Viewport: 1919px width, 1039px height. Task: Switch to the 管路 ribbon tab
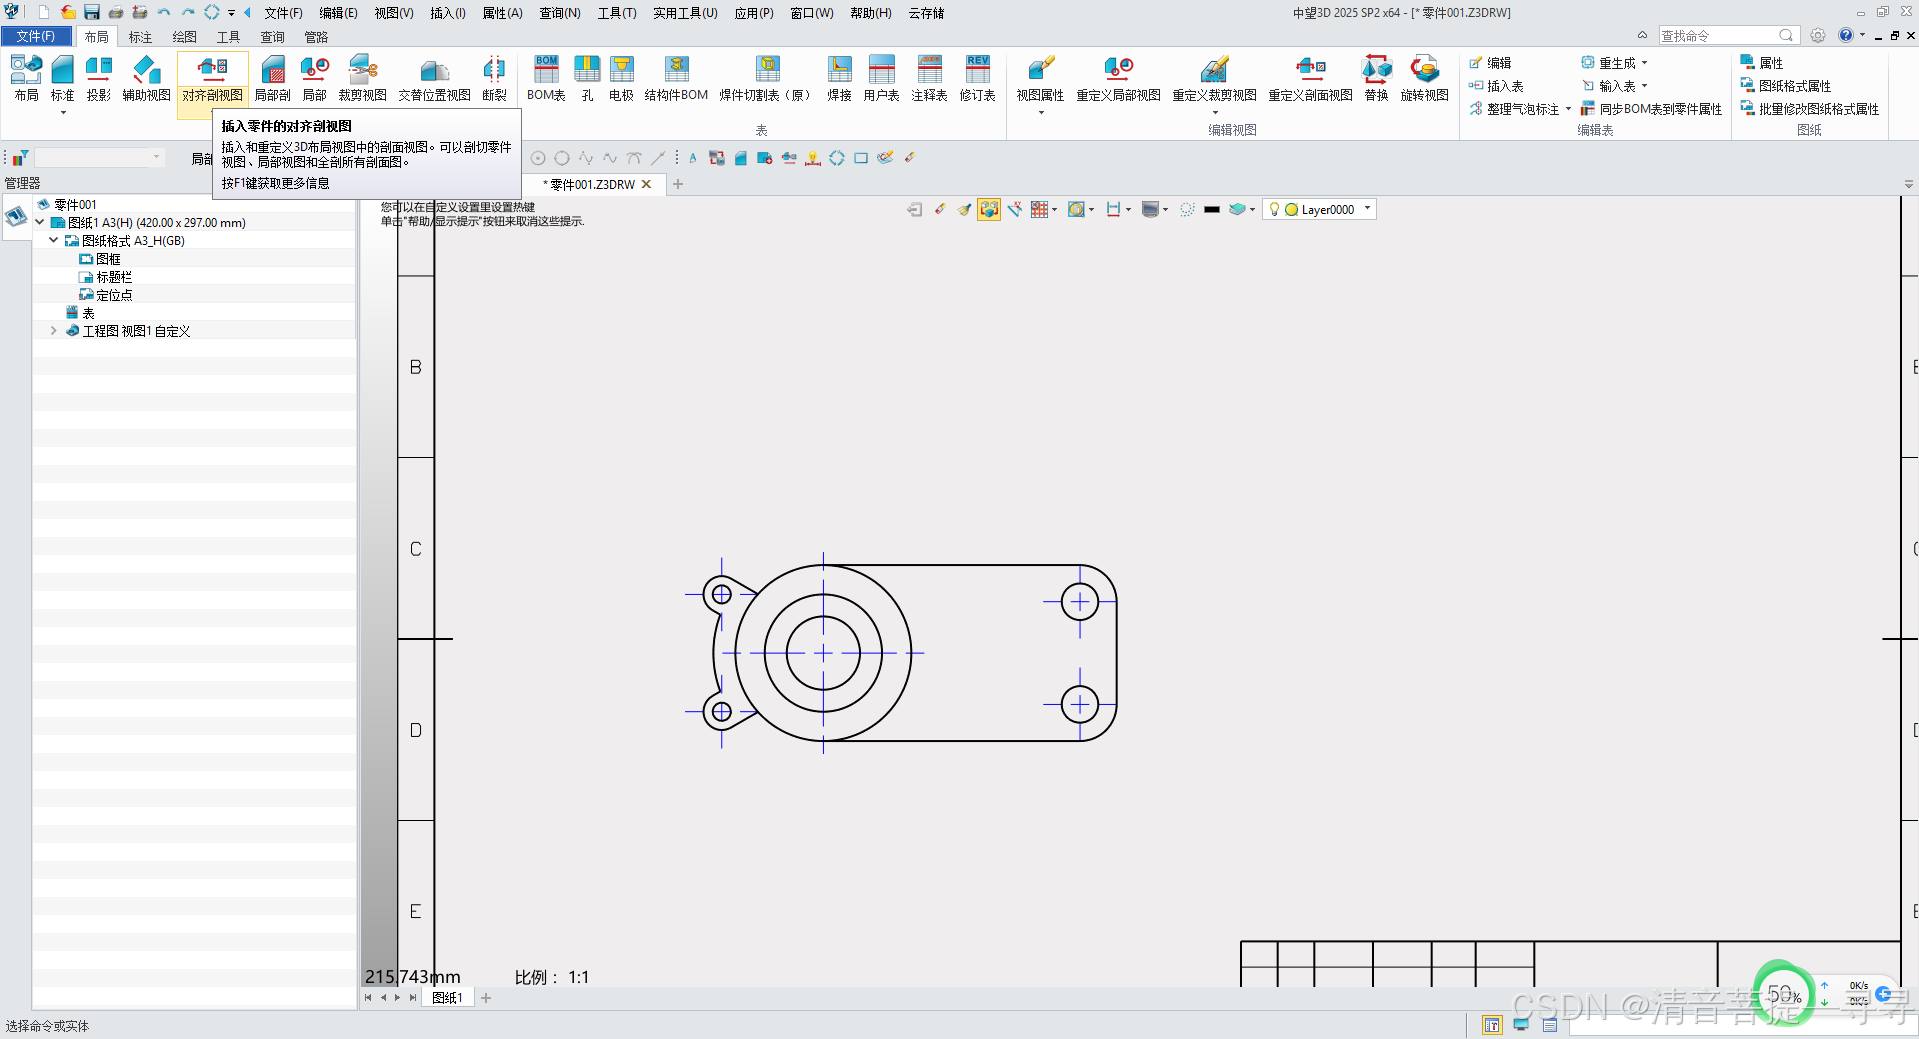[x=316, y=37]
